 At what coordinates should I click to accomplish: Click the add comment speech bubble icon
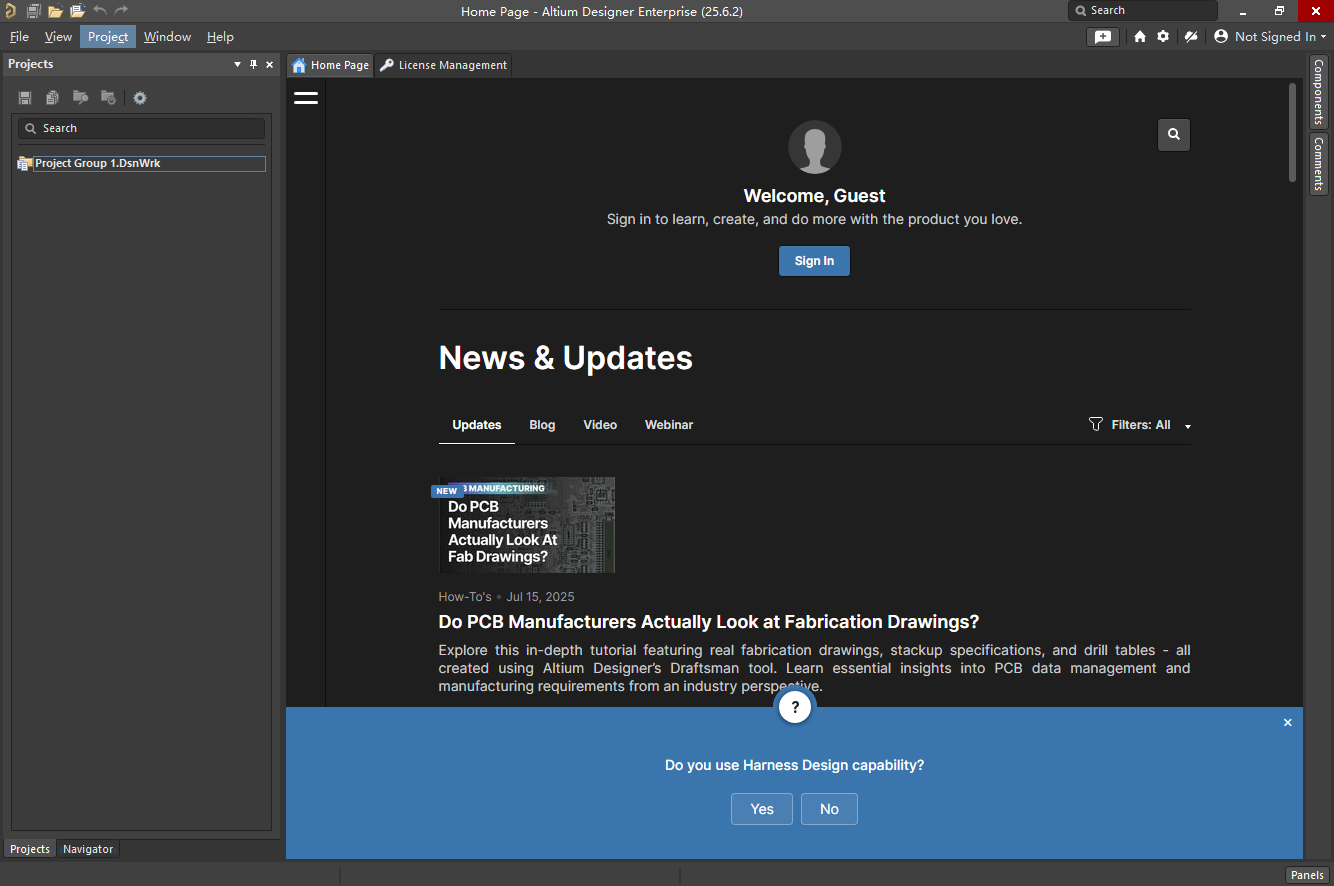(1103, 37)
